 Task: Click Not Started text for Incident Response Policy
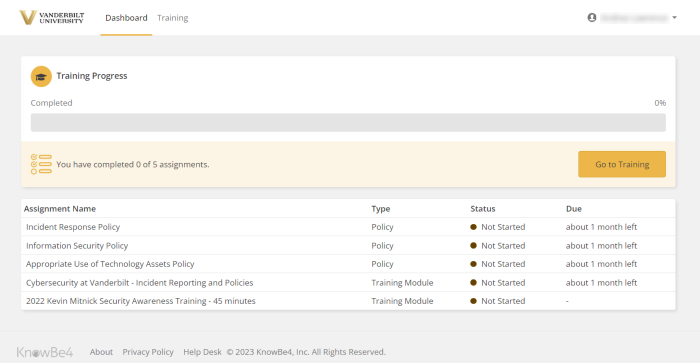coord(503,227)
